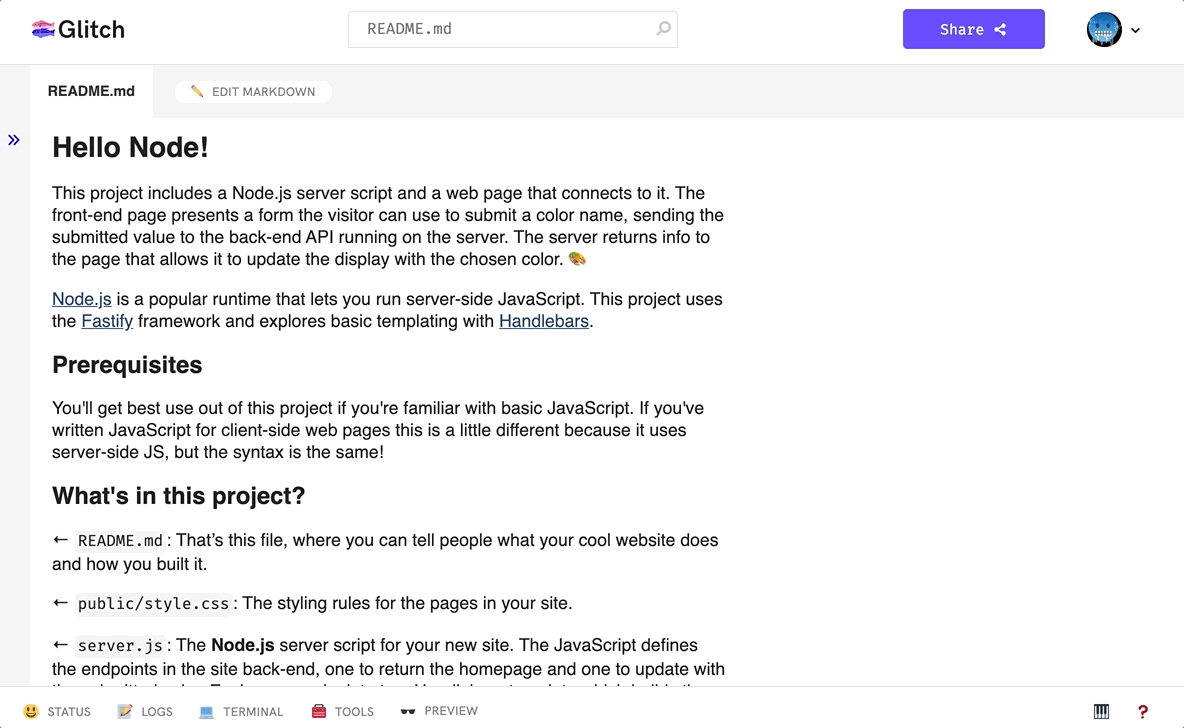Open the Status panel
Viewport: 1184px width, 728px height.
point(57,712)
